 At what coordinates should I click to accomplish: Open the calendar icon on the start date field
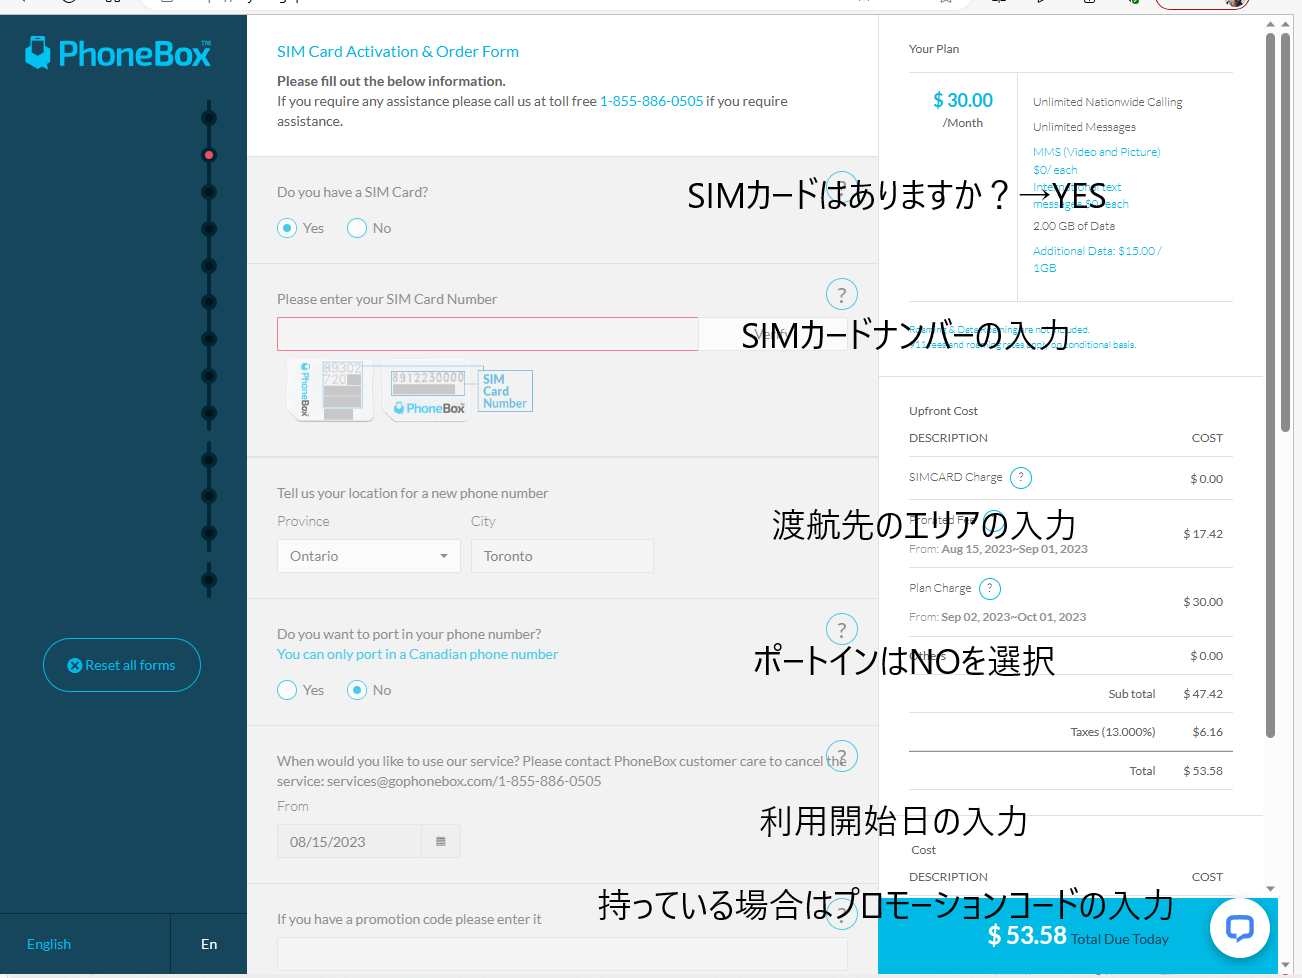[440, 841]
